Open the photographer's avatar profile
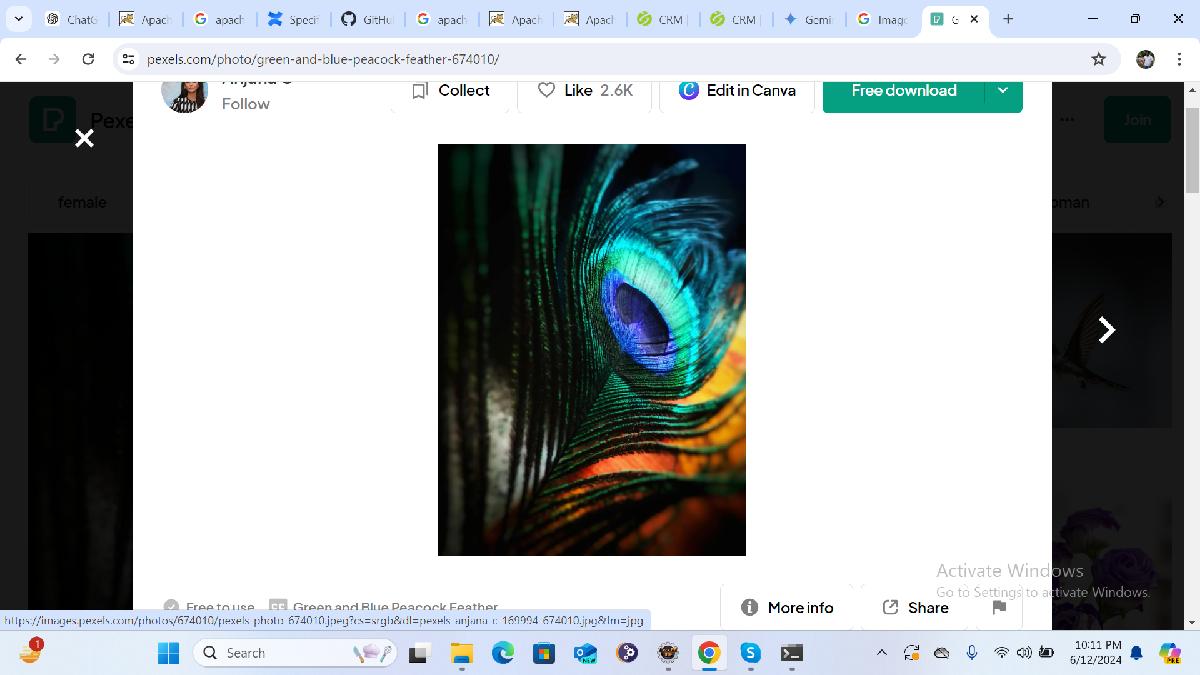Image resolution: width=1200 pixels, height=675 pixels. [x=184, y=96]
